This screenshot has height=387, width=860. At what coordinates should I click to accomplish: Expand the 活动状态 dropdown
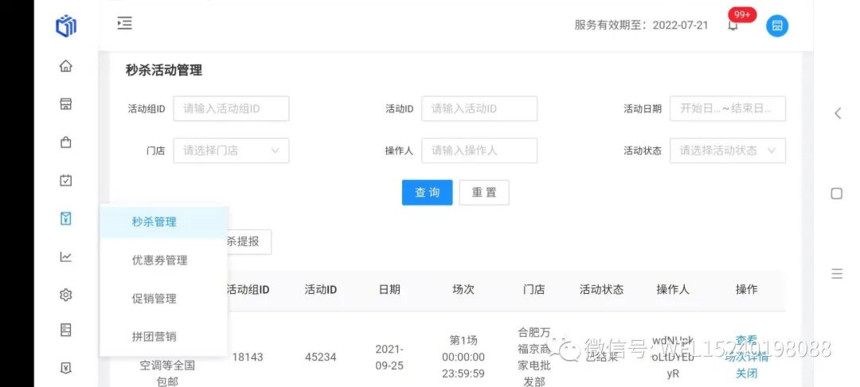click(x=727, y=151)
